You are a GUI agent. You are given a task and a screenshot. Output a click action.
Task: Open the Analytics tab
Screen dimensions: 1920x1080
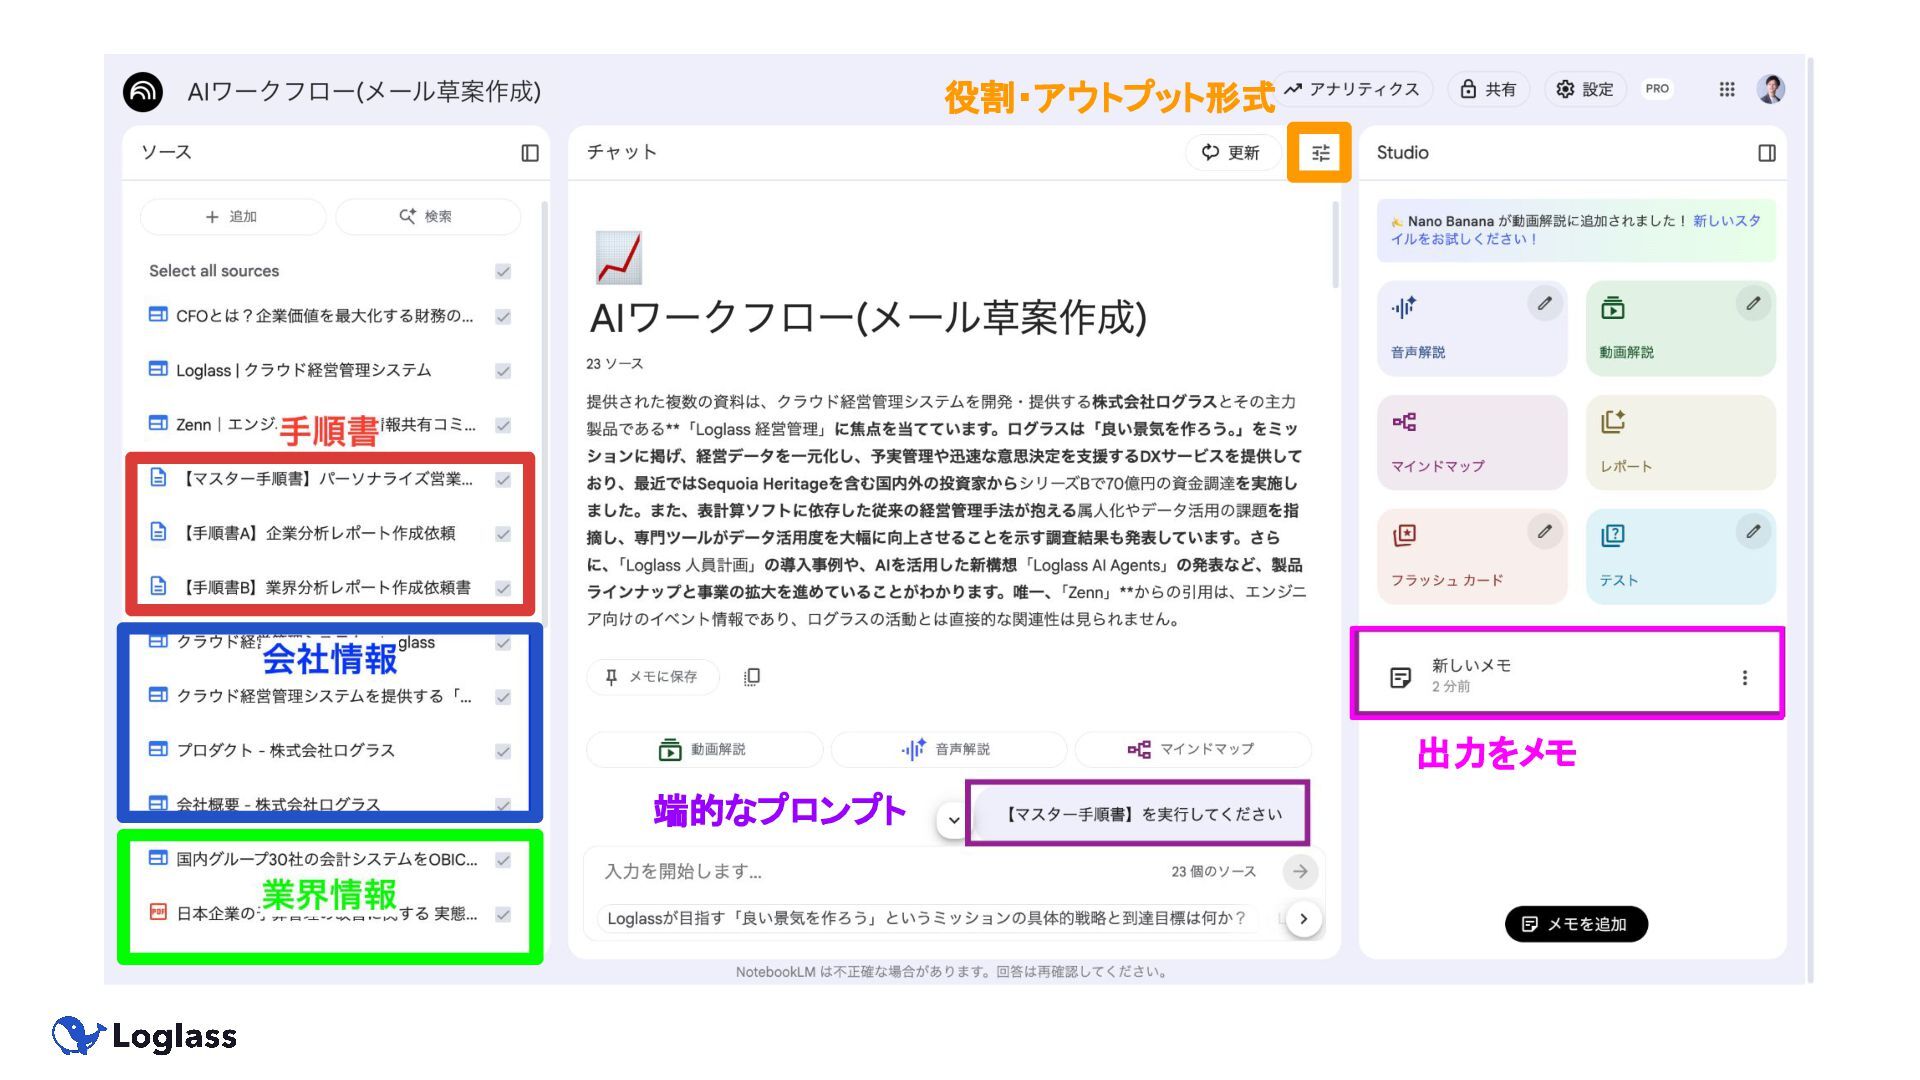tap(1353, 89)
